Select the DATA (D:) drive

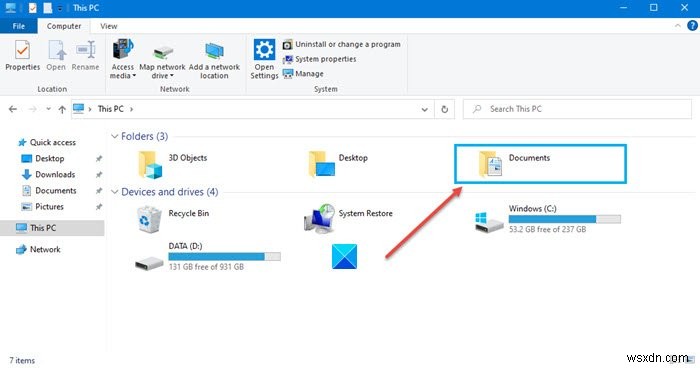click(208, 257)
